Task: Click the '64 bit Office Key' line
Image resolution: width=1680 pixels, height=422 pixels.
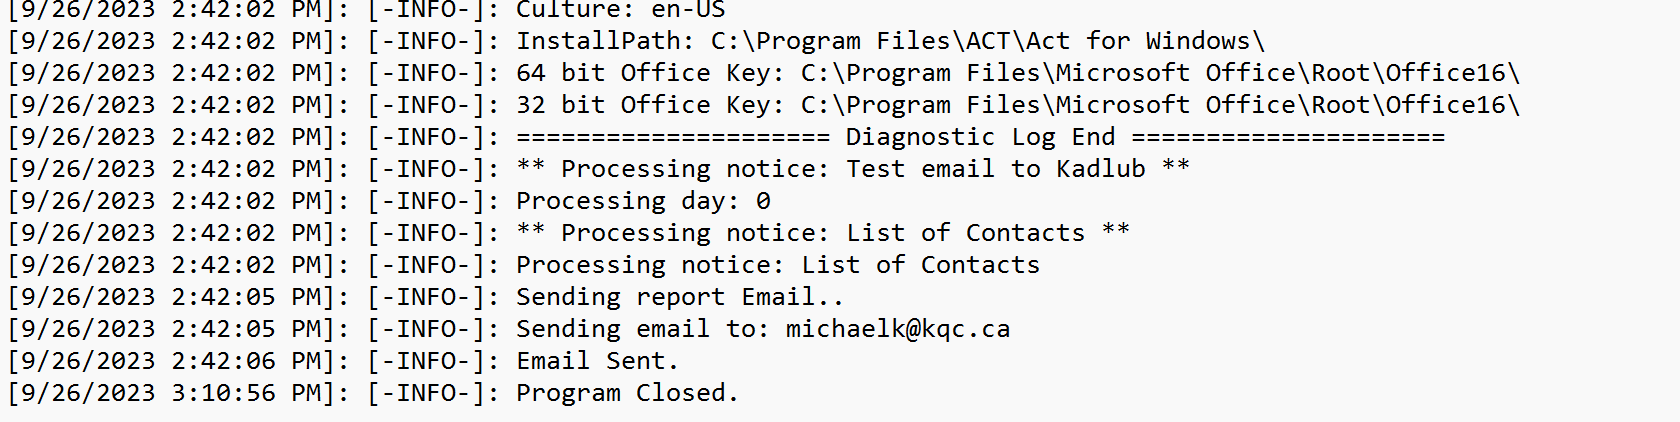Action: click(x=764, y=73)
